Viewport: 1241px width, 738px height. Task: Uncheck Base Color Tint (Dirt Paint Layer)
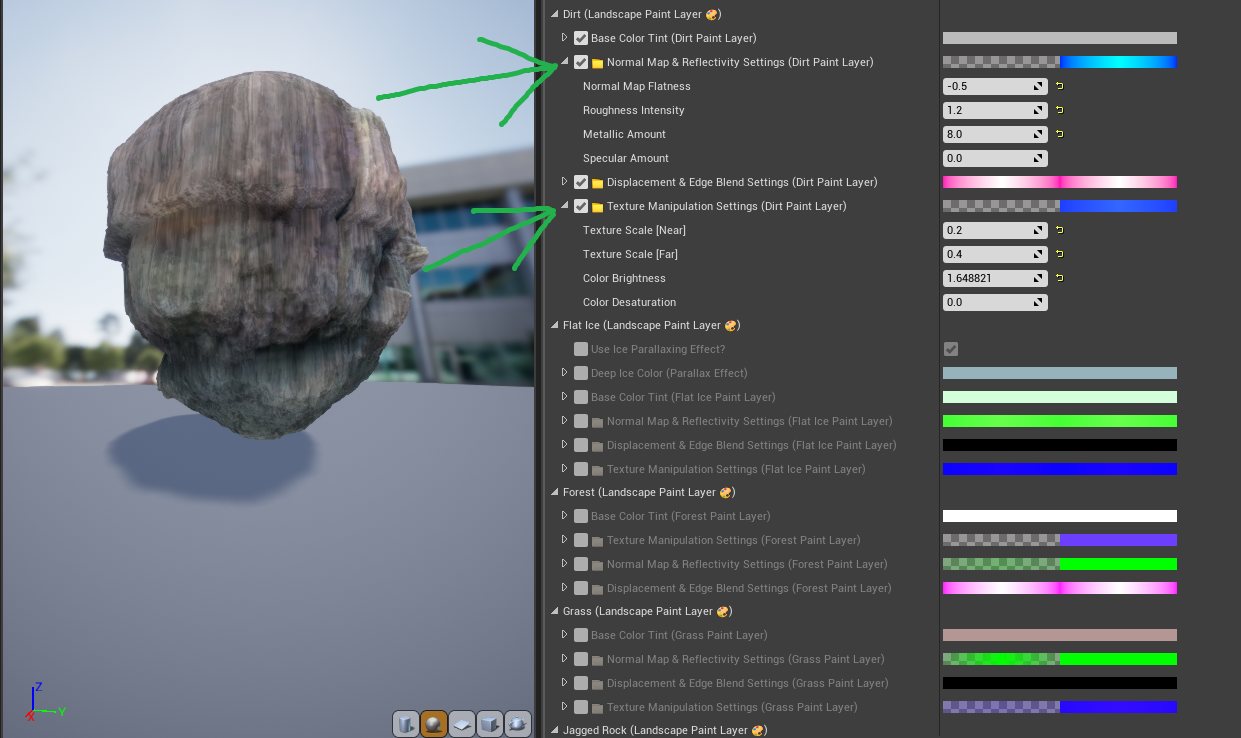click(x=581, y=38)
